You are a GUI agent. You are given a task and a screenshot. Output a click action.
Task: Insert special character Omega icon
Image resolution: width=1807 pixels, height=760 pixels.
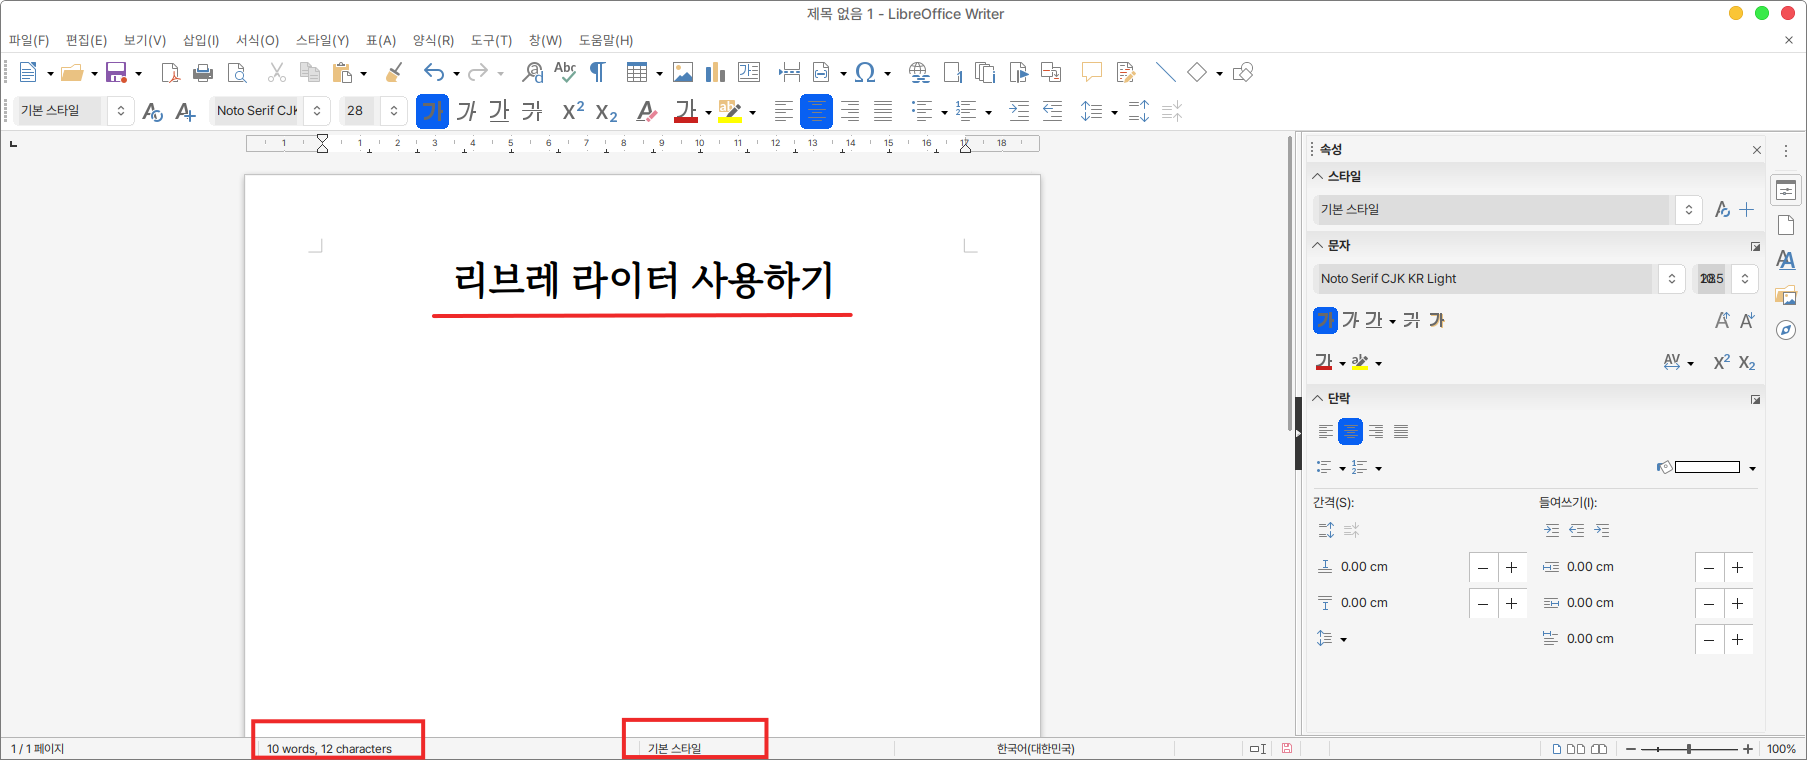(865, 72)
